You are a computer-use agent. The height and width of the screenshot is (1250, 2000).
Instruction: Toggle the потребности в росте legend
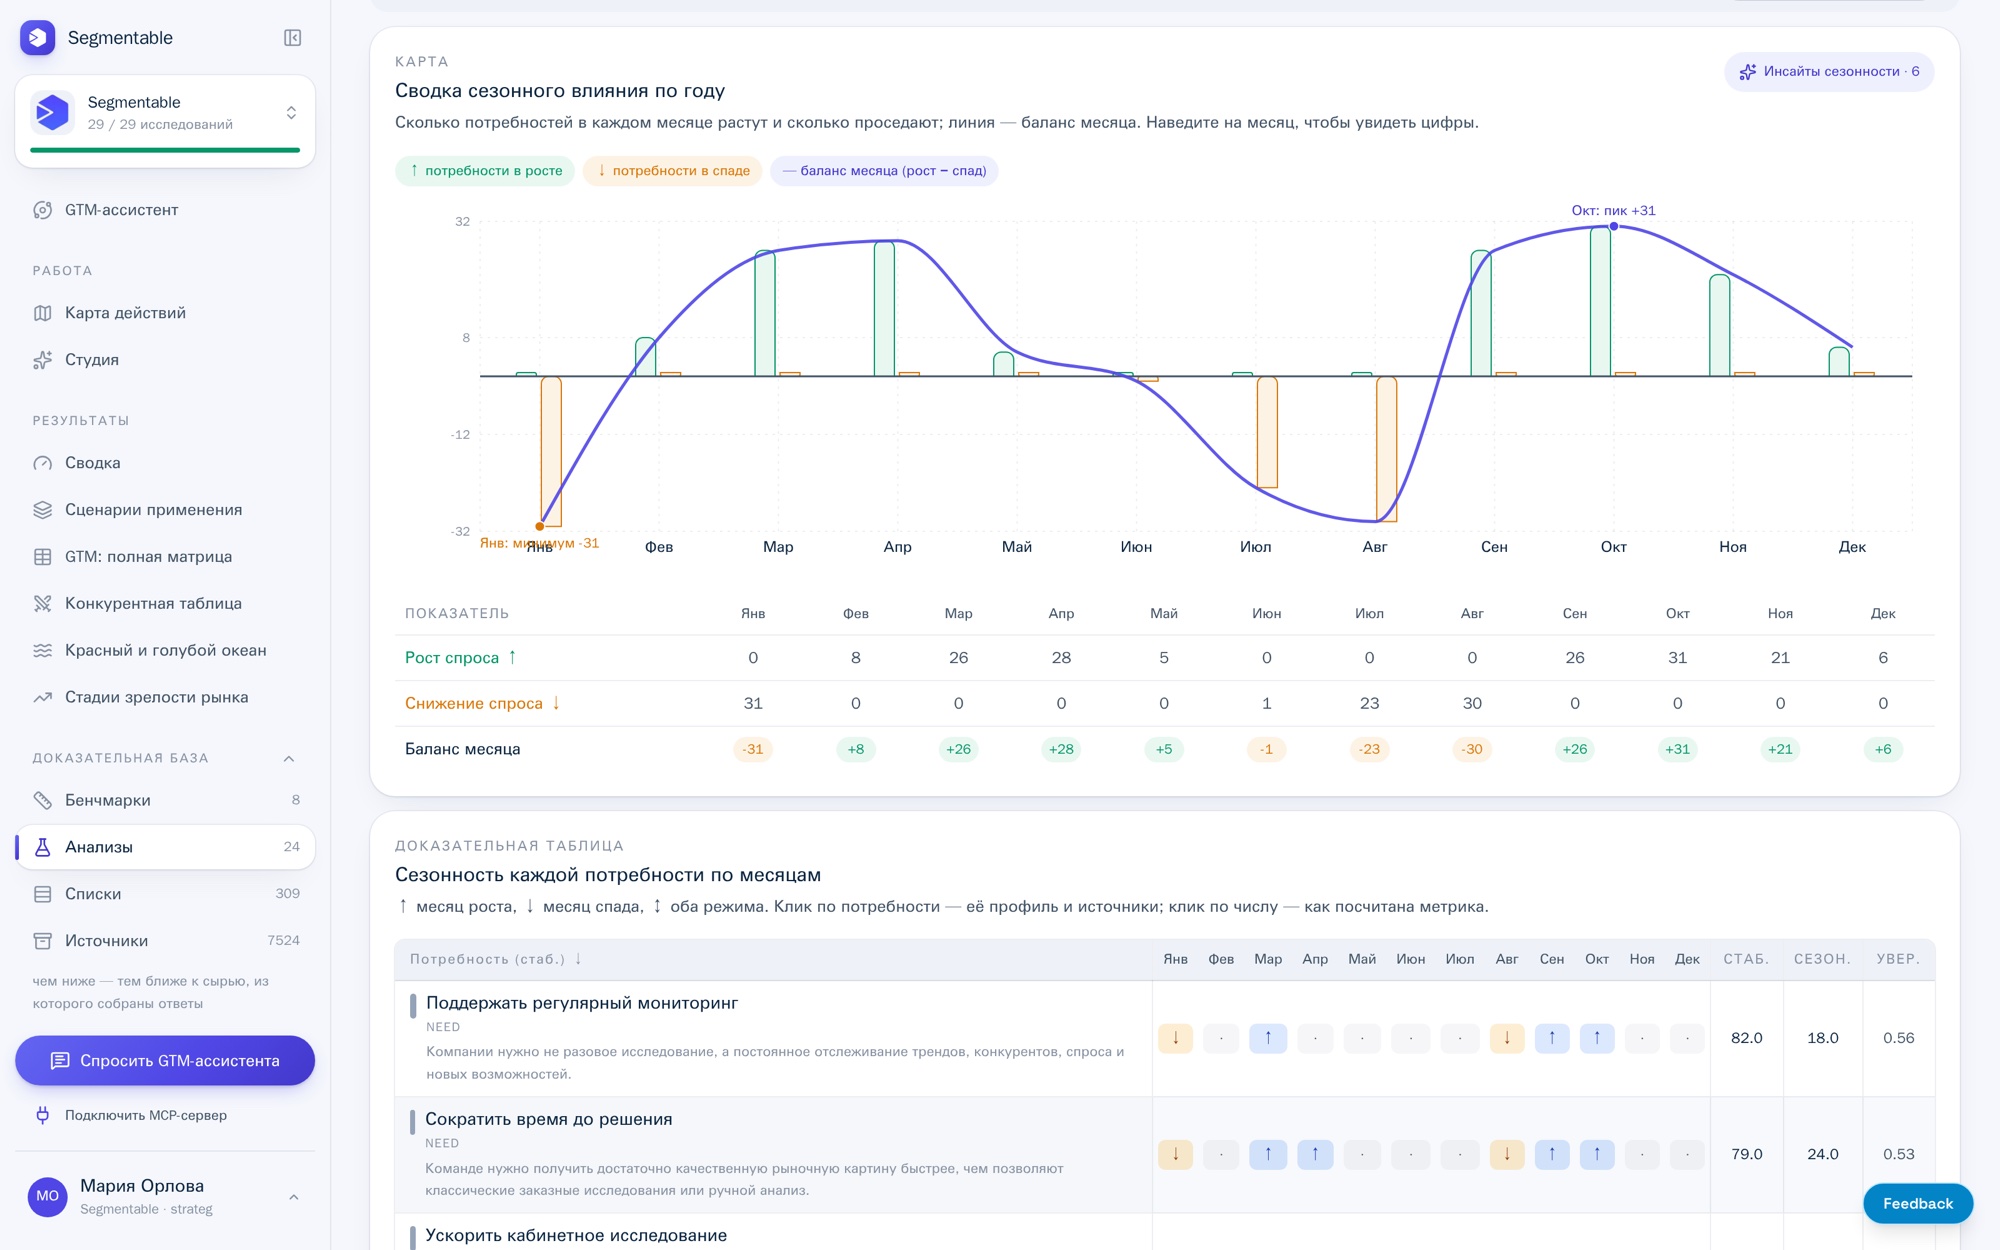click(x=485, y=171)
